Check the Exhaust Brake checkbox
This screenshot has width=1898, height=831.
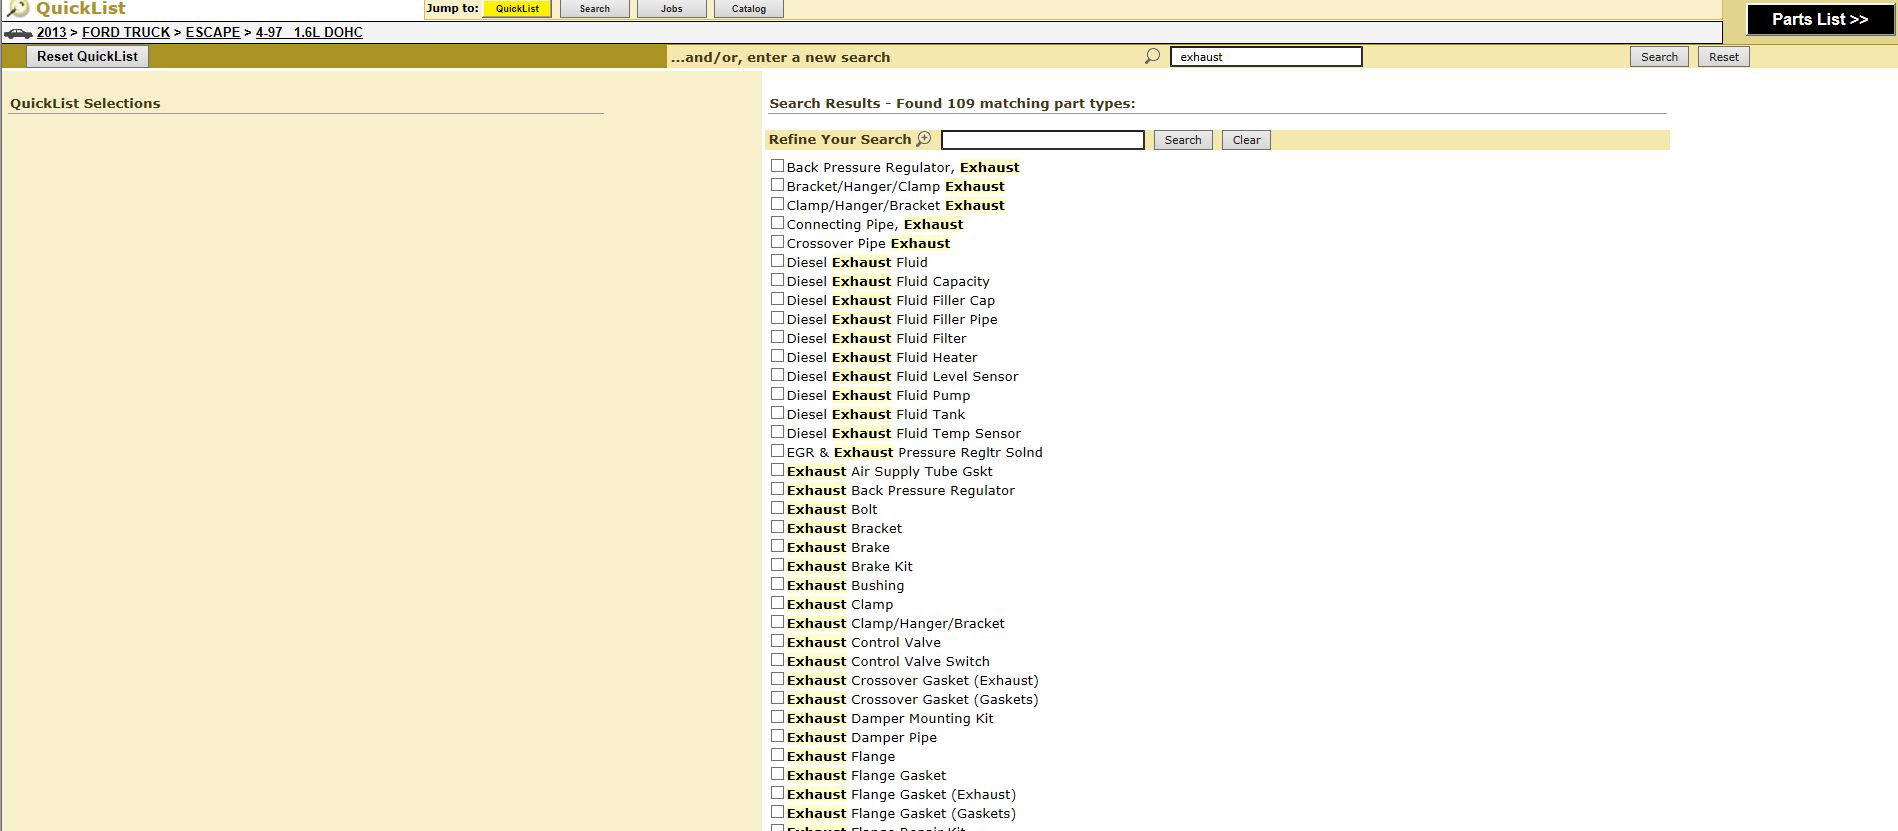(777, 546)
